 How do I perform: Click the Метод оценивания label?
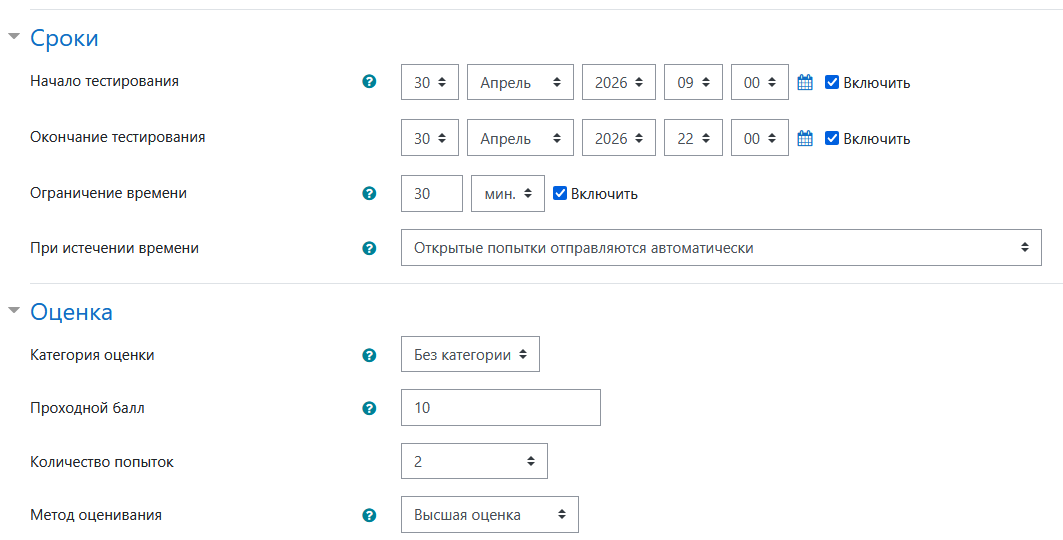pyautogui.click(x=96, y=515)
